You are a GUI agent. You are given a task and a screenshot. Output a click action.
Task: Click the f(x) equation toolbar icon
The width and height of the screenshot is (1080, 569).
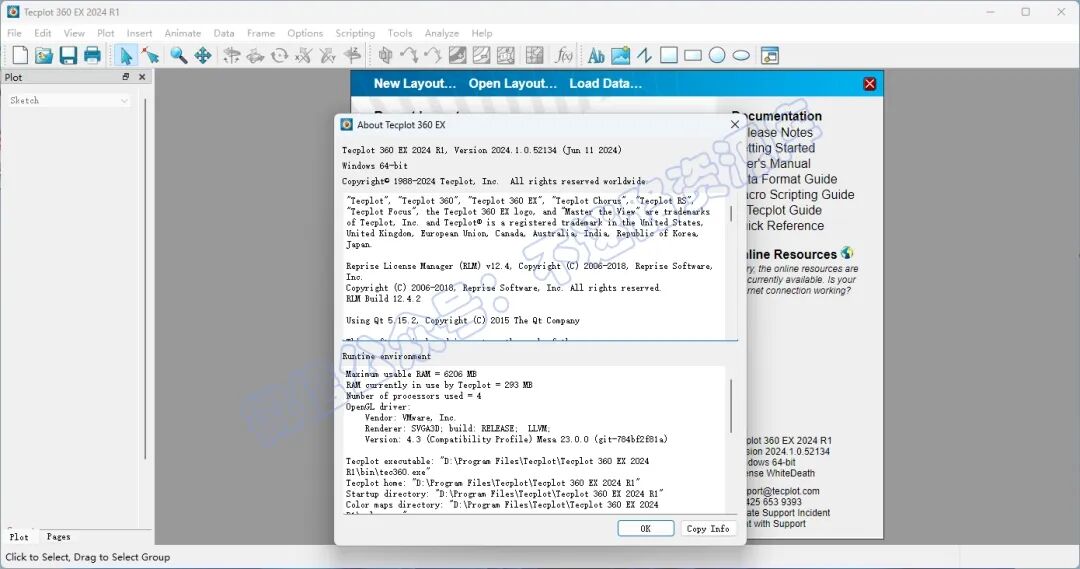click(x=563, y=55)
